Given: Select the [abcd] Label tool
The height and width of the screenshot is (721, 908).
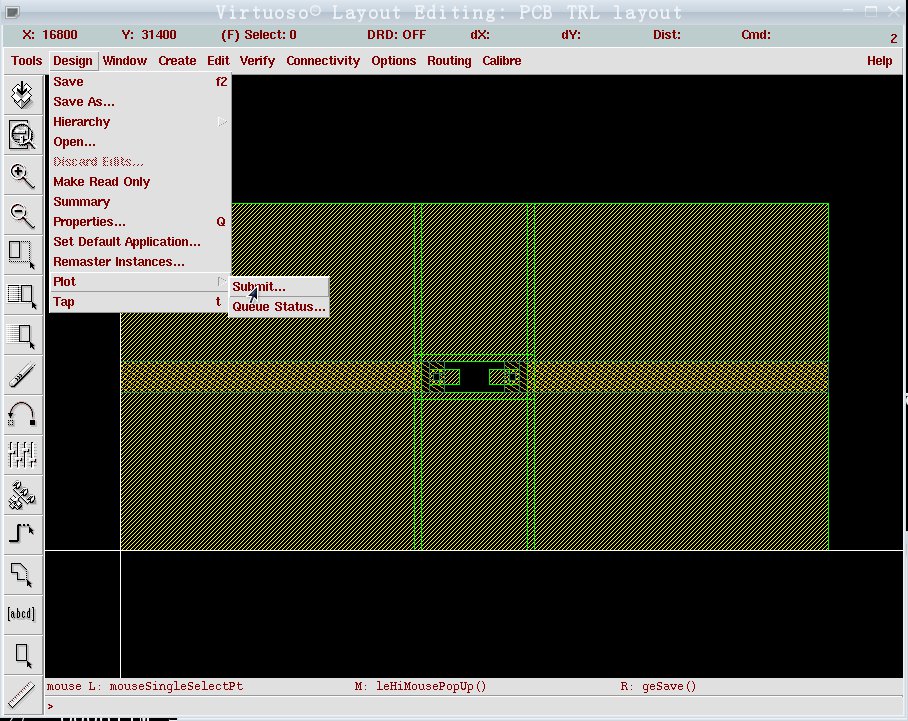Looking at the screenshot, I should 23,614.
